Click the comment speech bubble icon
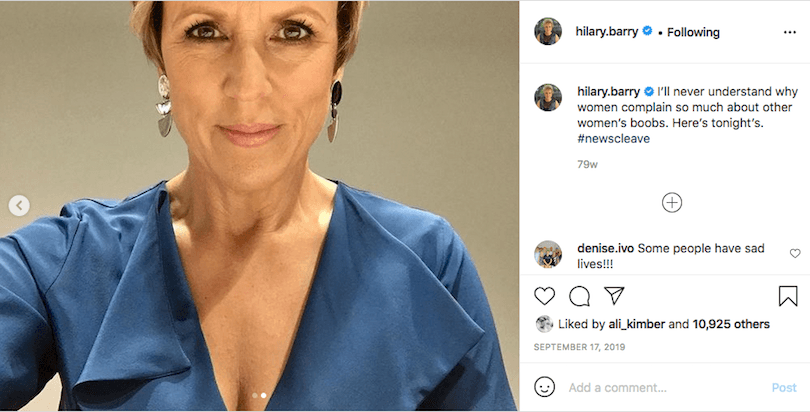This screenshot has width=810, height=412. coord(580,296)
